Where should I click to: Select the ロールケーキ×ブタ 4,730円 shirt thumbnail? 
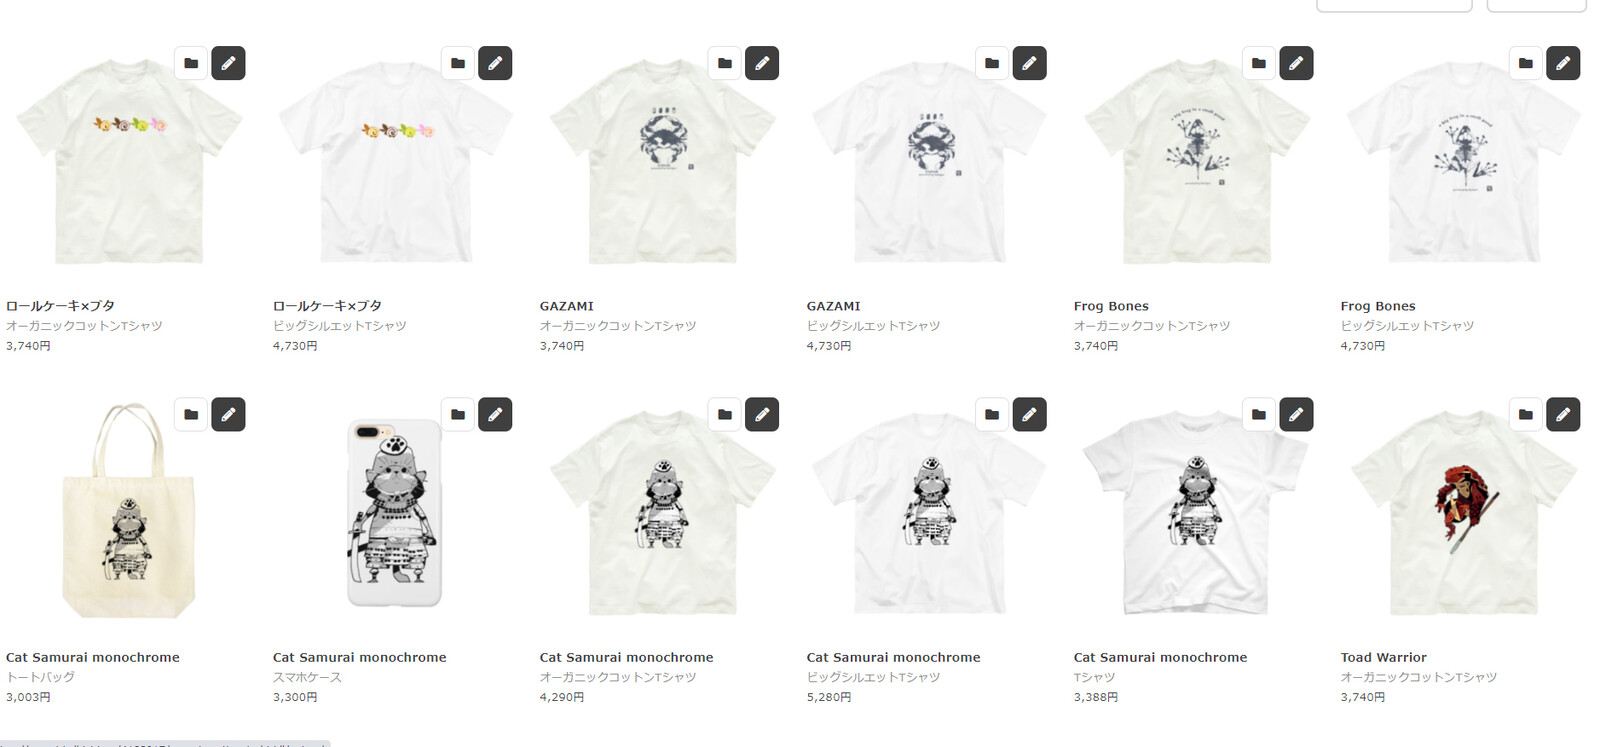point(396,162)
